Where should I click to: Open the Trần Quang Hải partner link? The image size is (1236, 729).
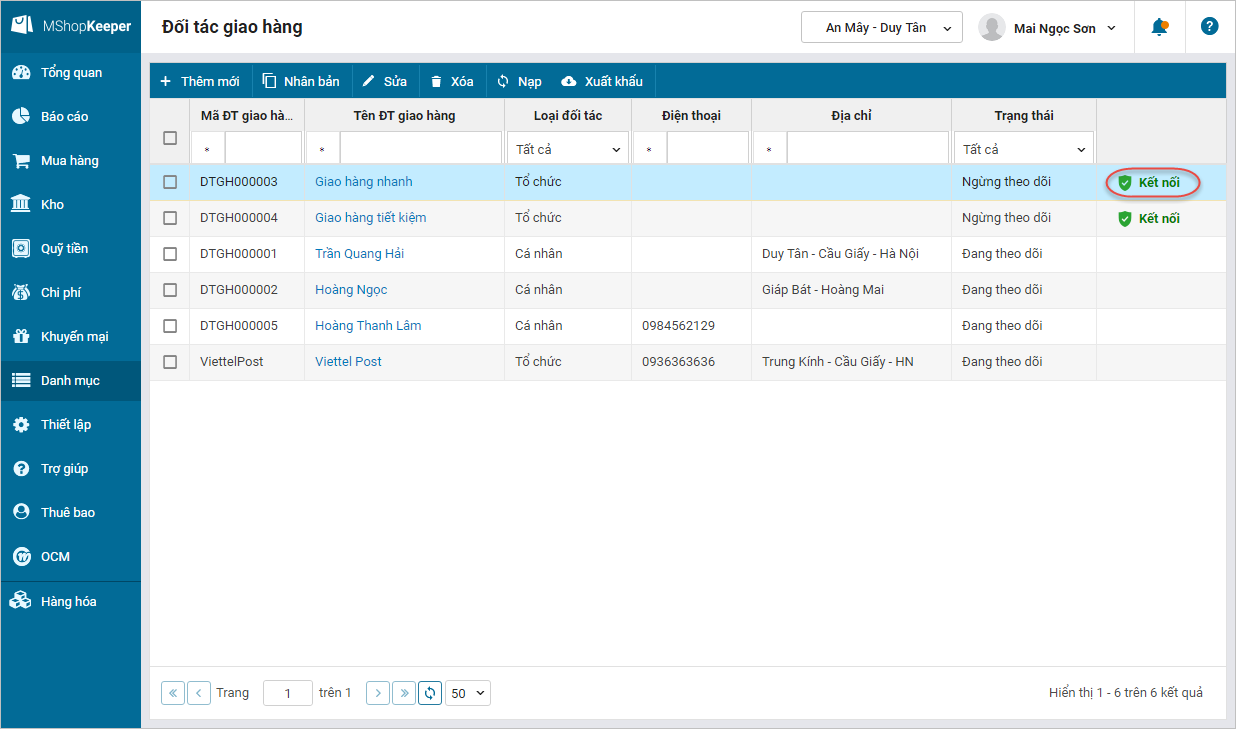pos(359,254)
